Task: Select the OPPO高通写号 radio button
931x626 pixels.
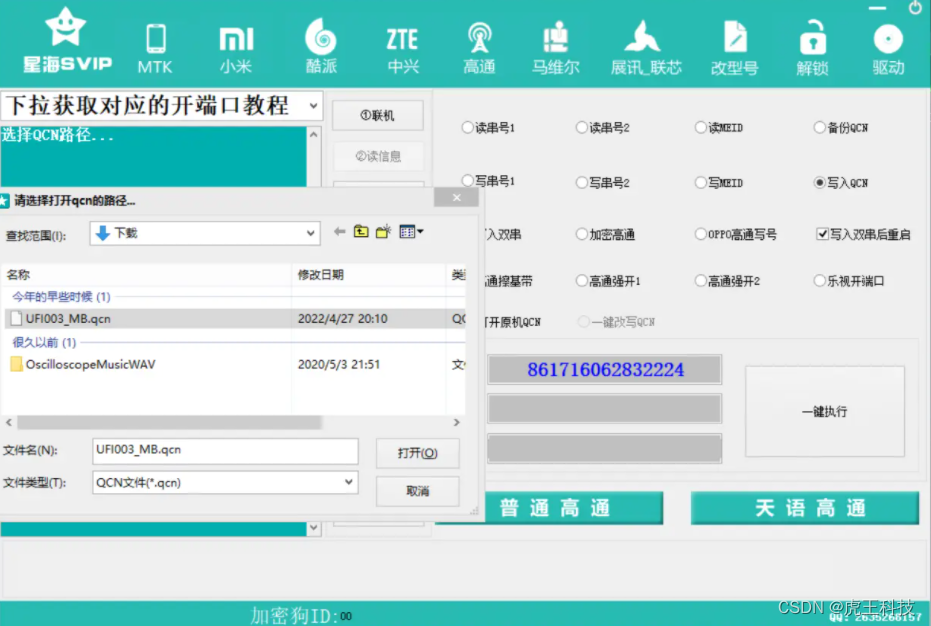Action: (x=701, y=234)
